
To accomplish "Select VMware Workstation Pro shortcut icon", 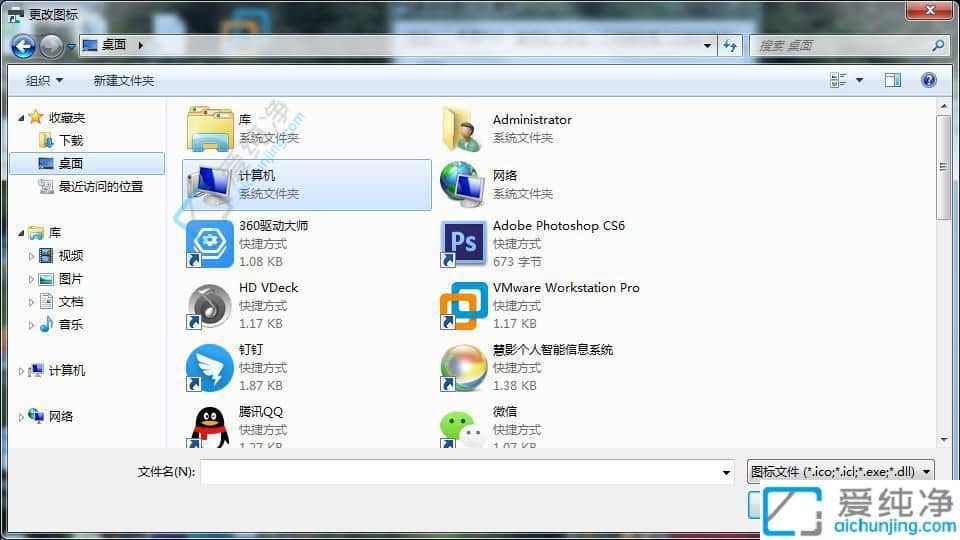I will point(463,306).
